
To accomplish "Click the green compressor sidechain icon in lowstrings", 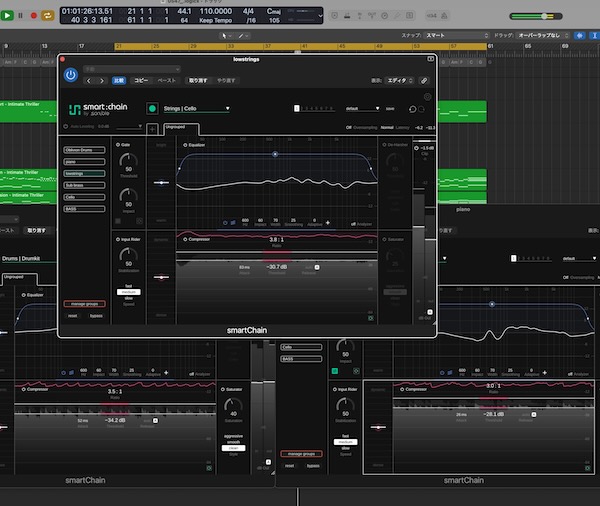I will coord(370,318).
